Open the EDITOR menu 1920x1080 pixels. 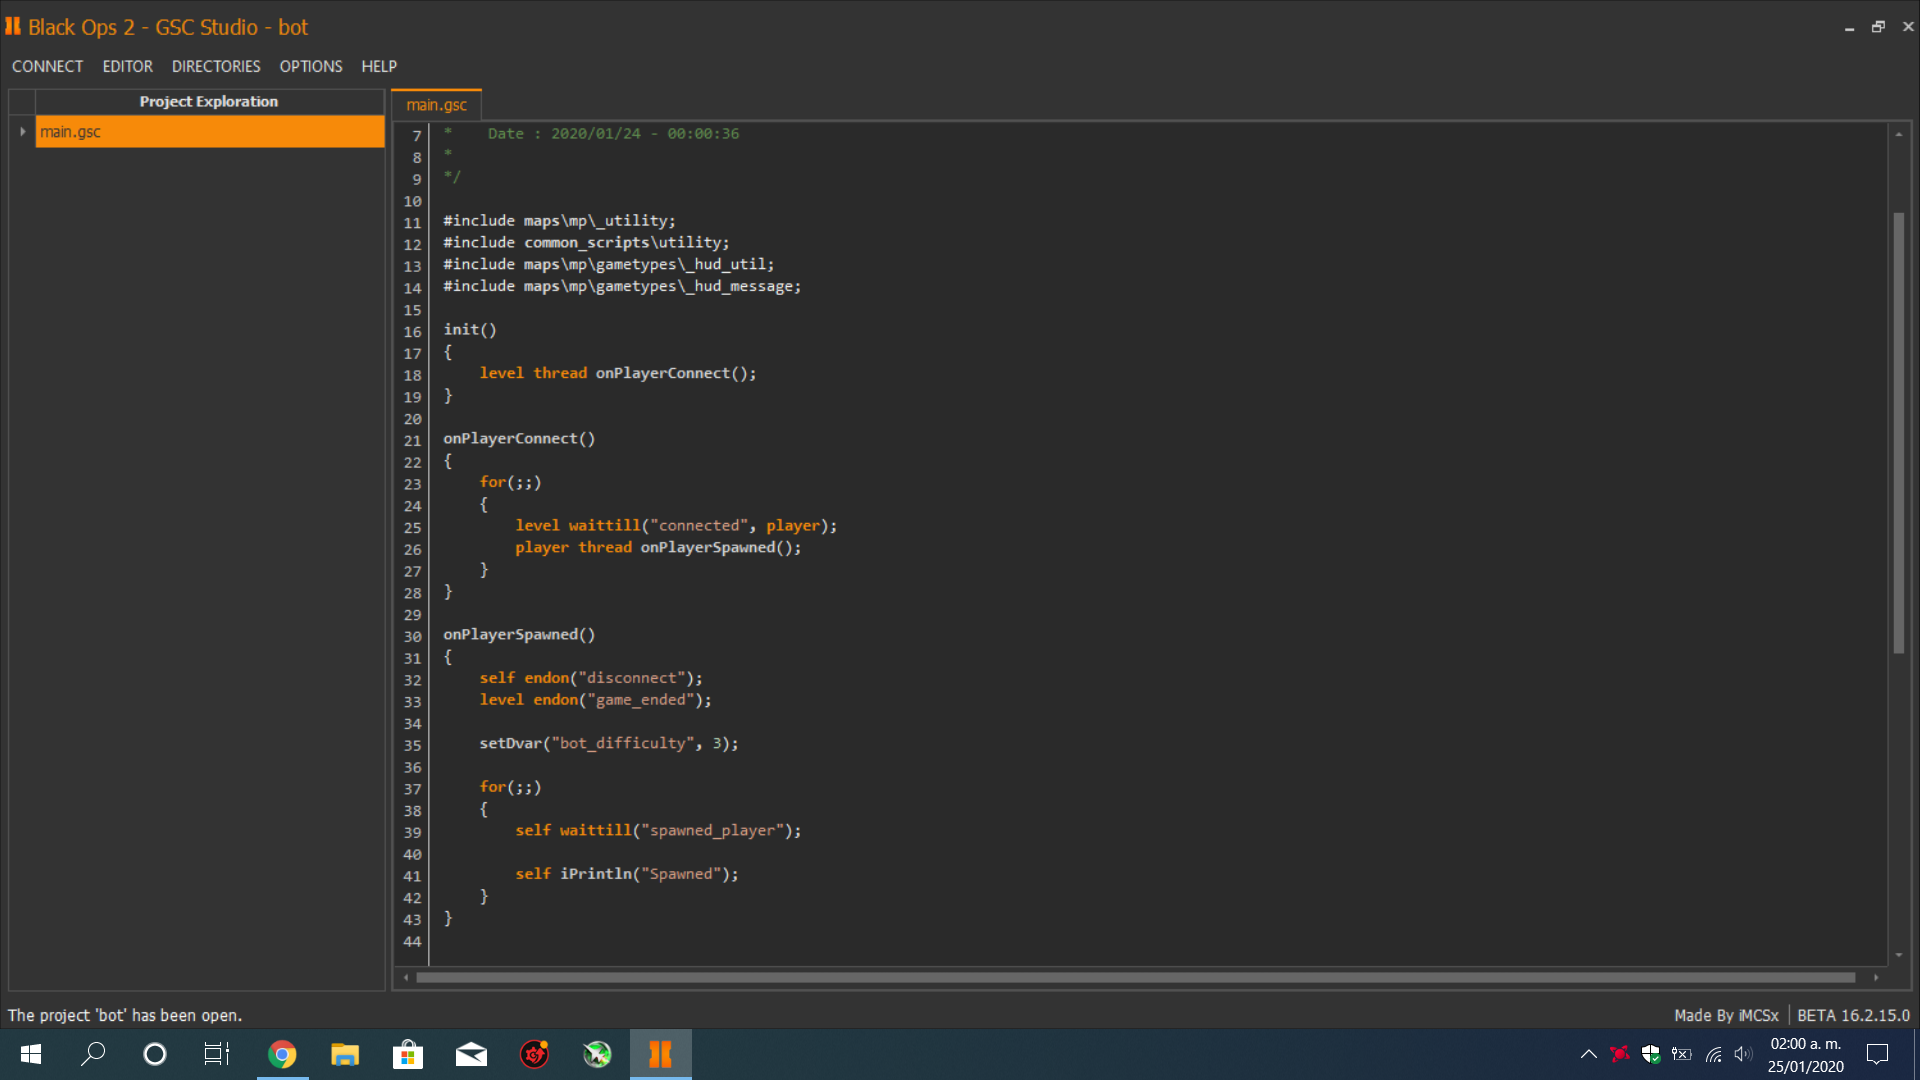pos(127,66)
